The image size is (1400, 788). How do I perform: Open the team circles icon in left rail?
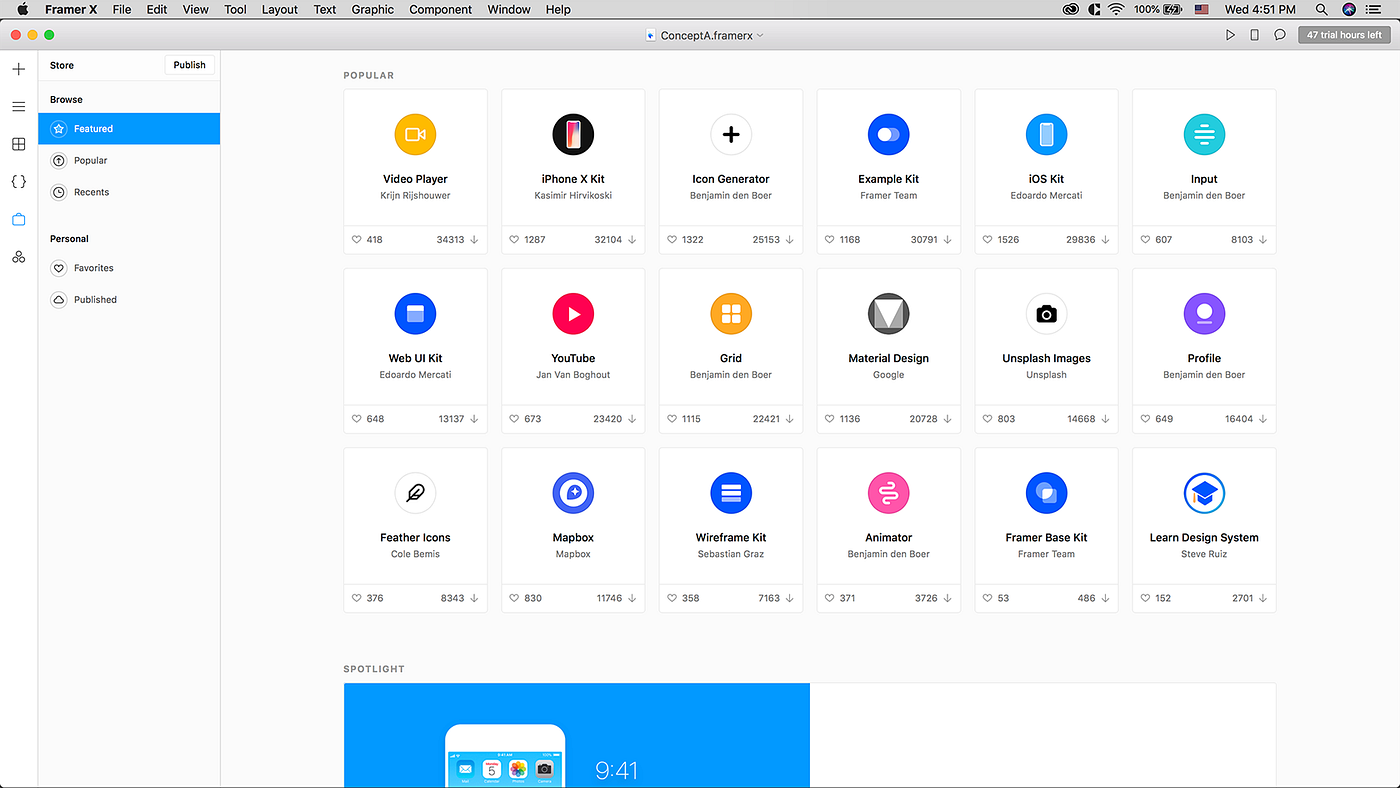19,257
